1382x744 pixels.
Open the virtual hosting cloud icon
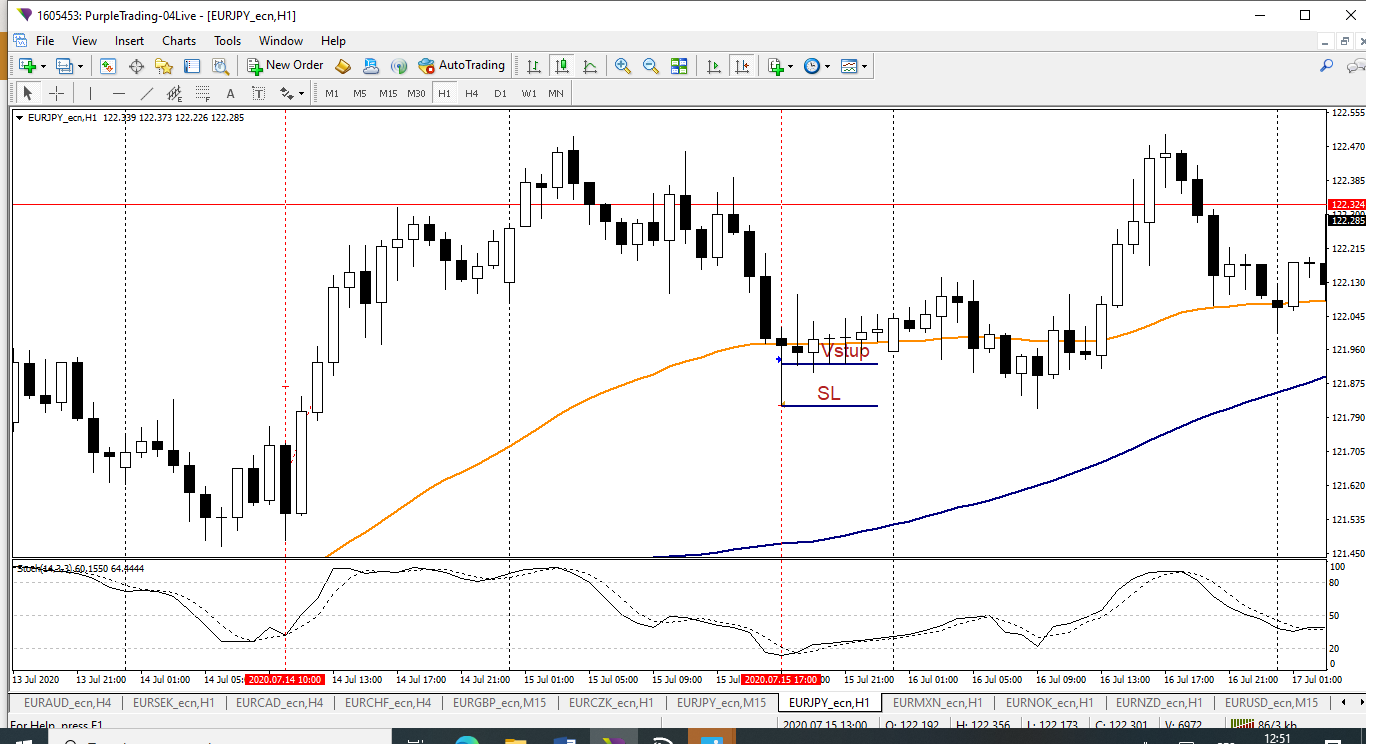click(x=371, y=66)
